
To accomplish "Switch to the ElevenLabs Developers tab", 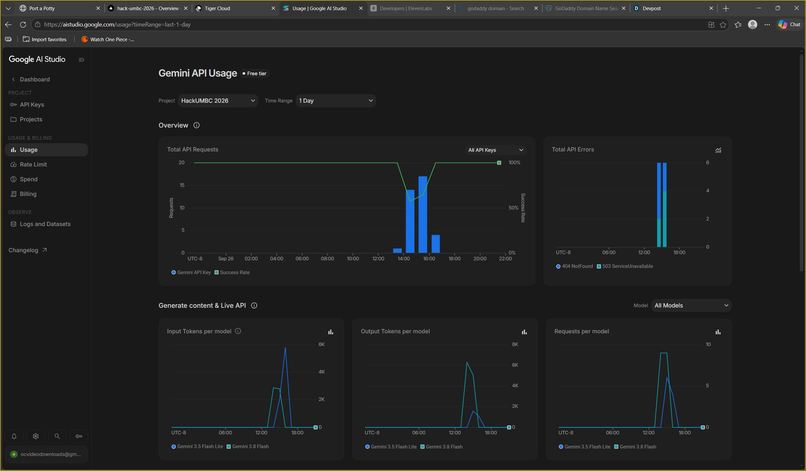I will pos(410,8).
